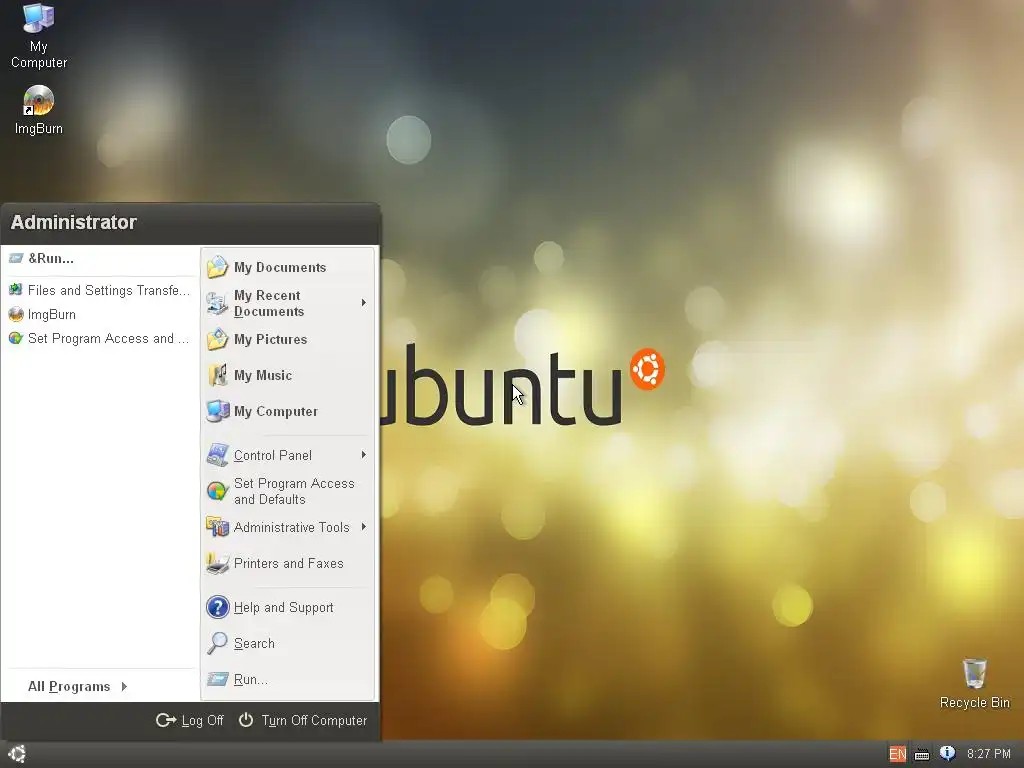This screenshot has height=768, width=1024.
Task: Click the blue information tray icon
Action: pos(947,754)
